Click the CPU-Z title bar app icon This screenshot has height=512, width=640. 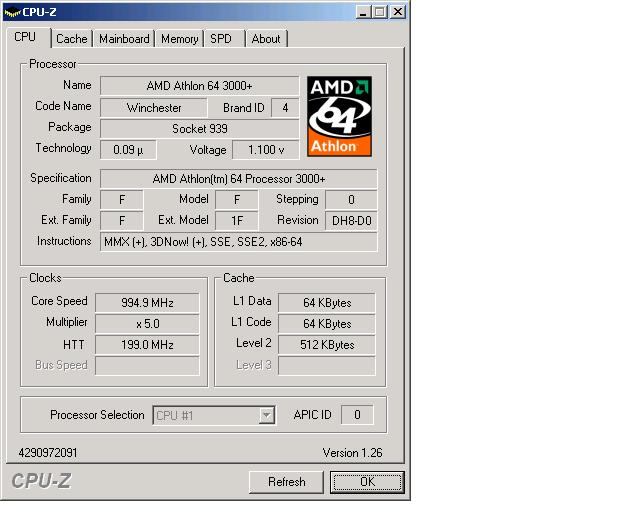coord(12,12)
